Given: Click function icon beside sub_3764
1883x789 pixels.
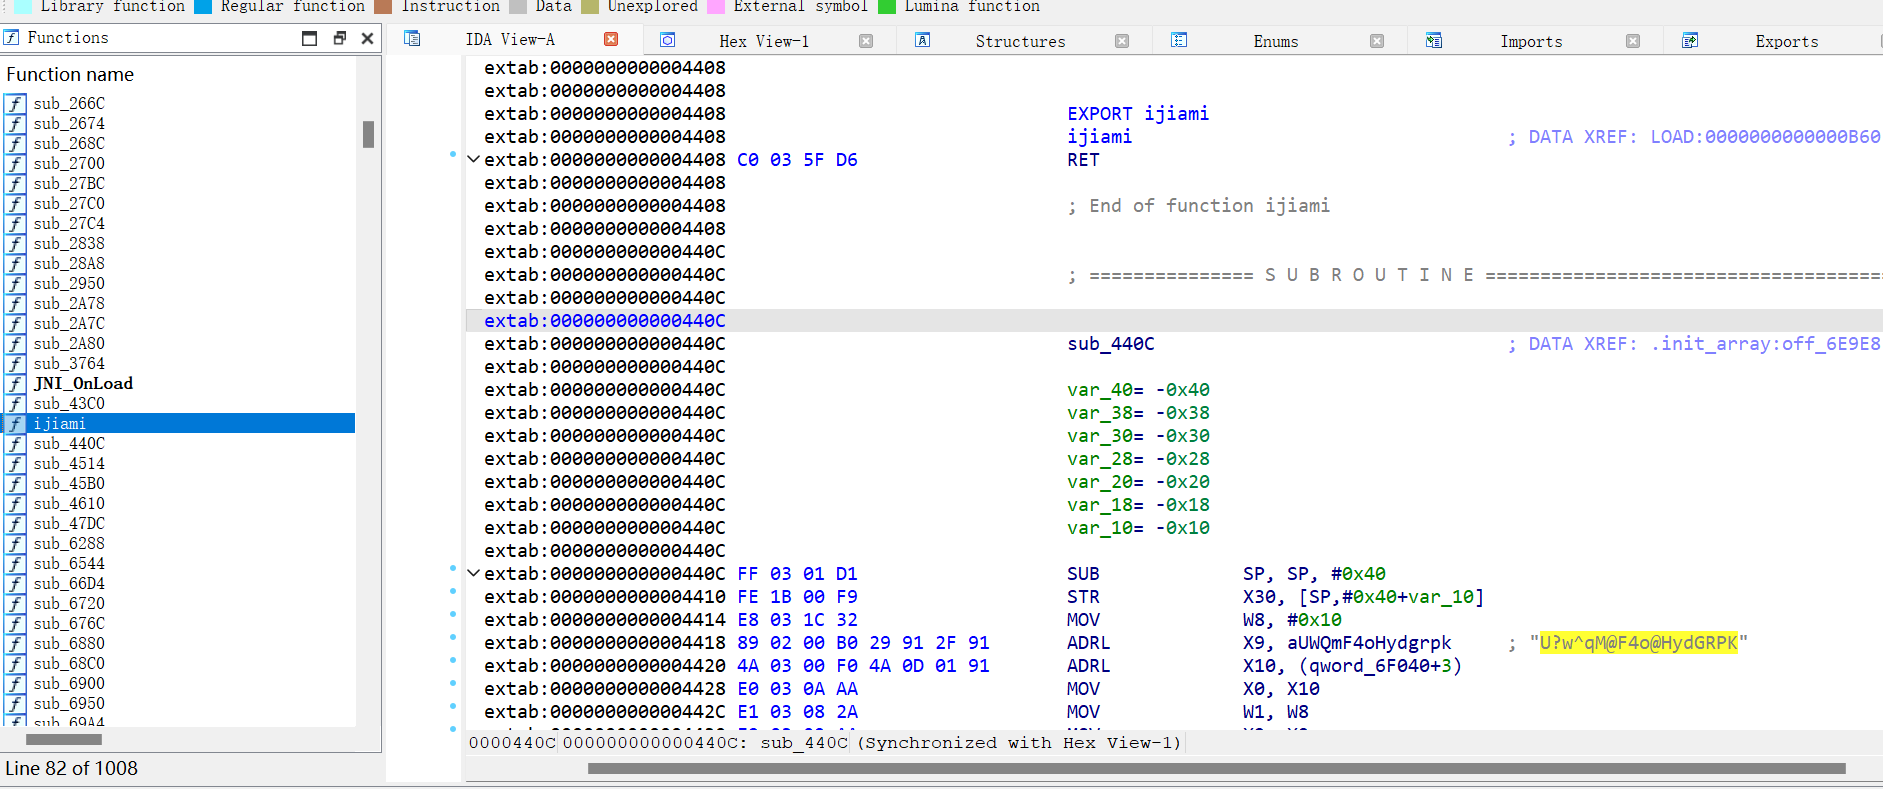Looking at the screenshot, I should (x=15, y=364).
